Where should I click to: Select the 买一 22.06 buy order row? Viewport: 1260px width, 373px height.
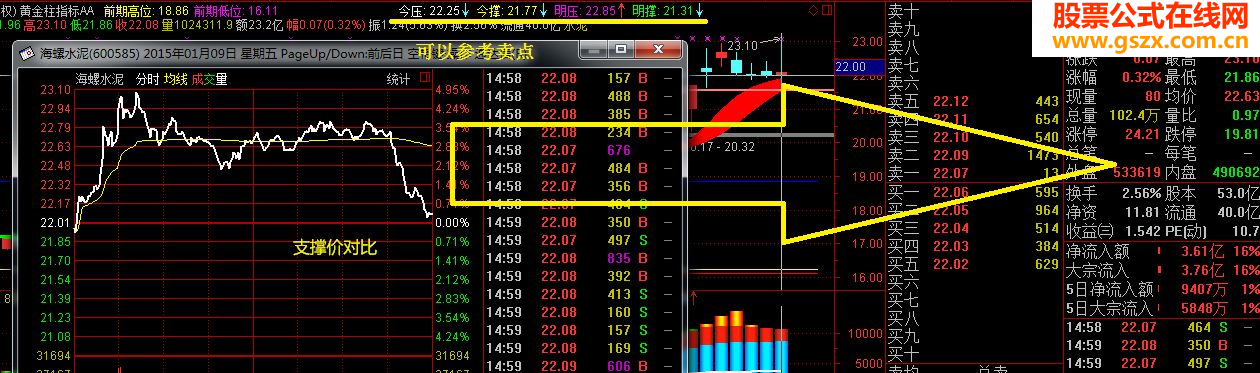click(973, 192)
